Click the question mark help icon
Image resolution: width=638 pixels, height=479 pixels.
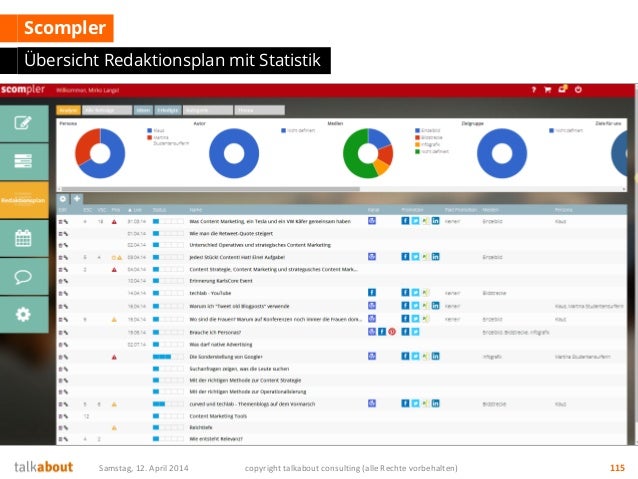[x=534, y=90]
